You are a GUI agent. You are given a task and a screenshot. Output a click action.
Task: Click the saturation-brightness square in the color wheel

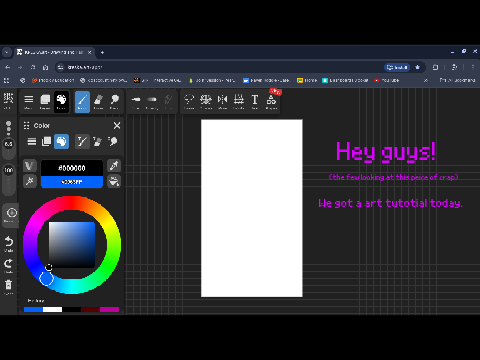pos(72,245)
